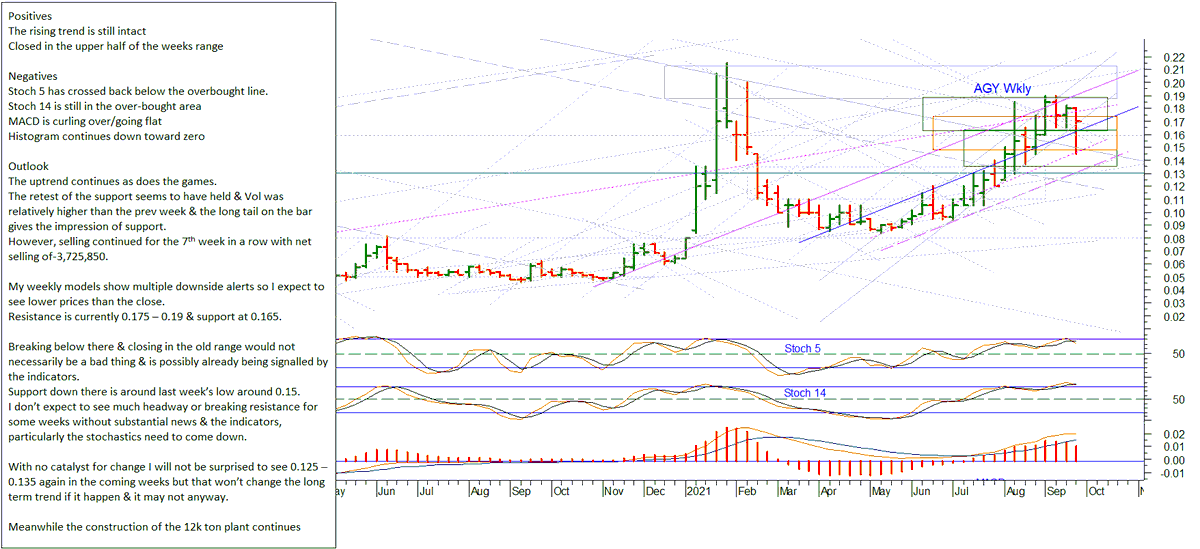Click the 'Apr' month label on the time axis
This screenshot has width=1200, height=549.
coord(830,492)
